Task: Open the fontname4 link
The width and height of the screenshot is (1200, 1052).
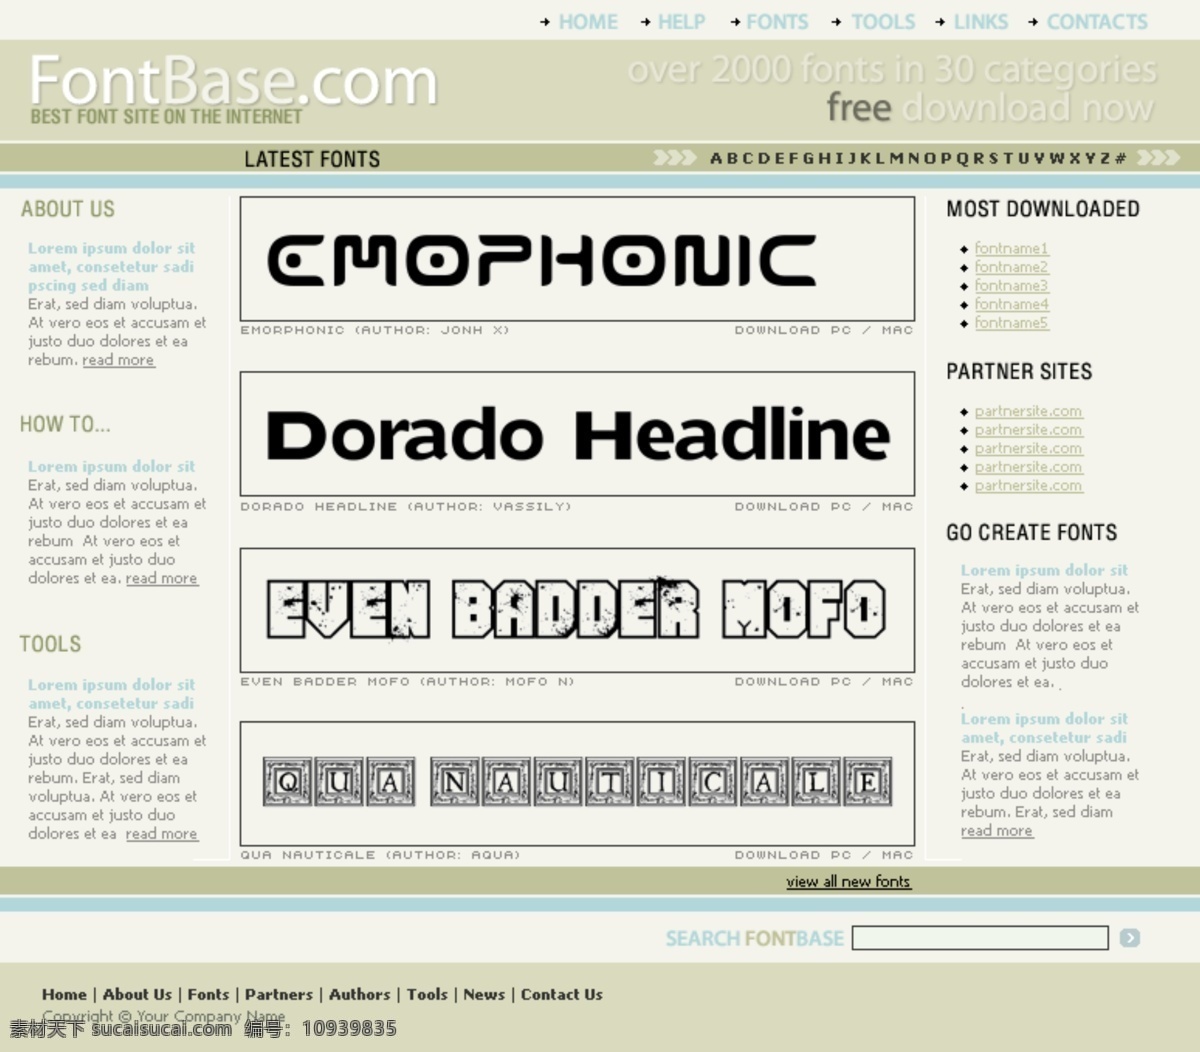Action: coord(1011,304)
